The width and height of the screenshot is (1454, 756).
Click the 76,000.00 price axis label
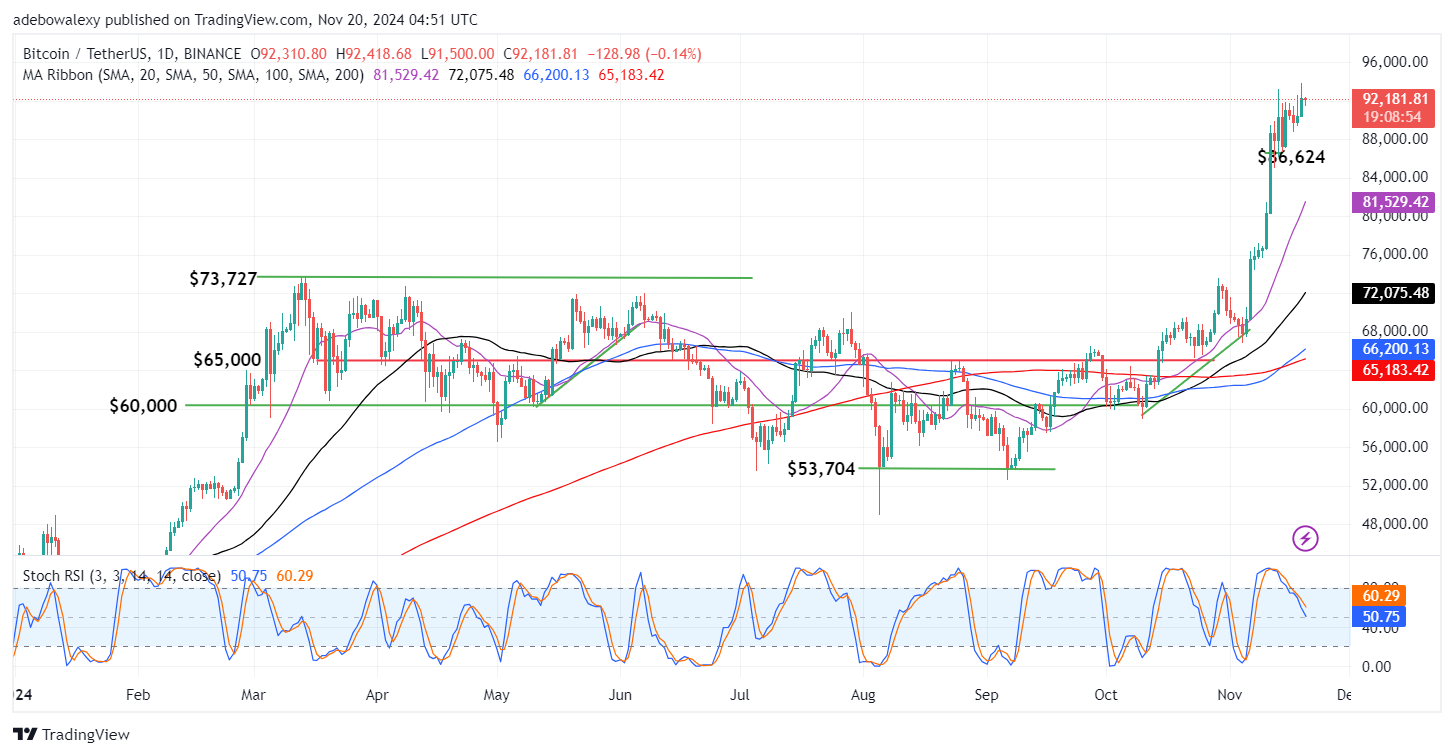point(1393,254)
